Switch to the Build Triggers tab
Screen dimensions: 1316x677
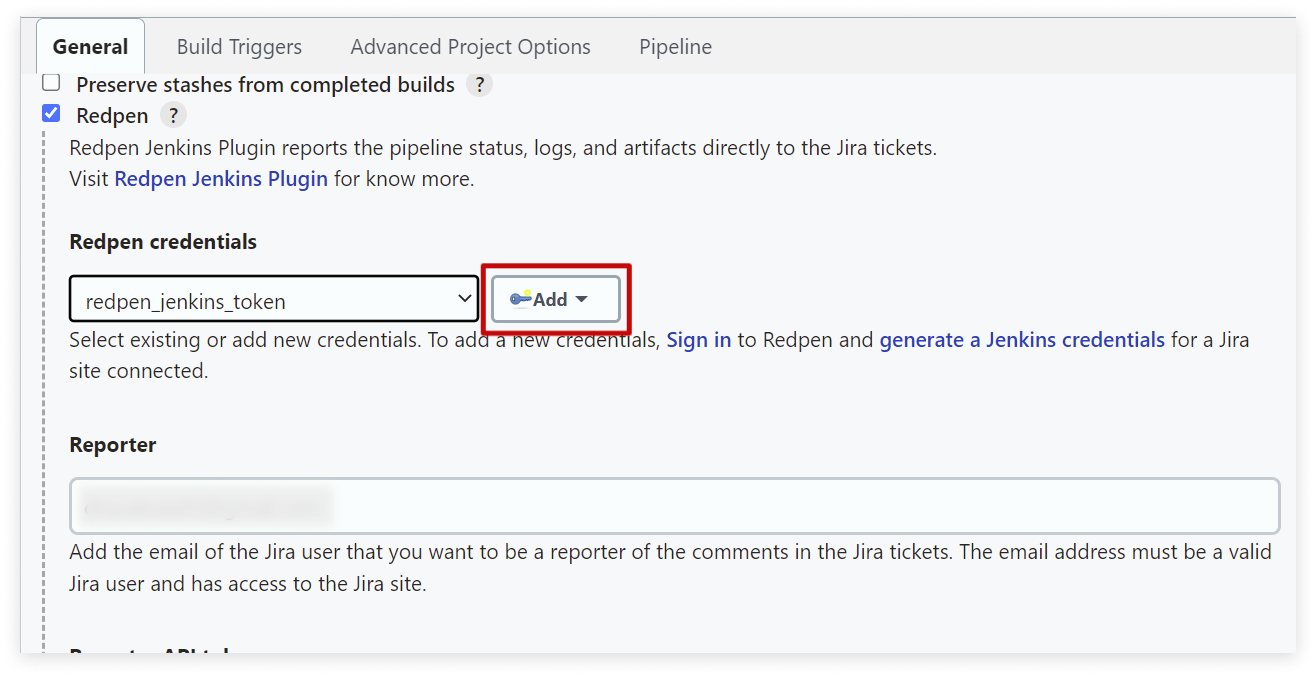point(239,47)
